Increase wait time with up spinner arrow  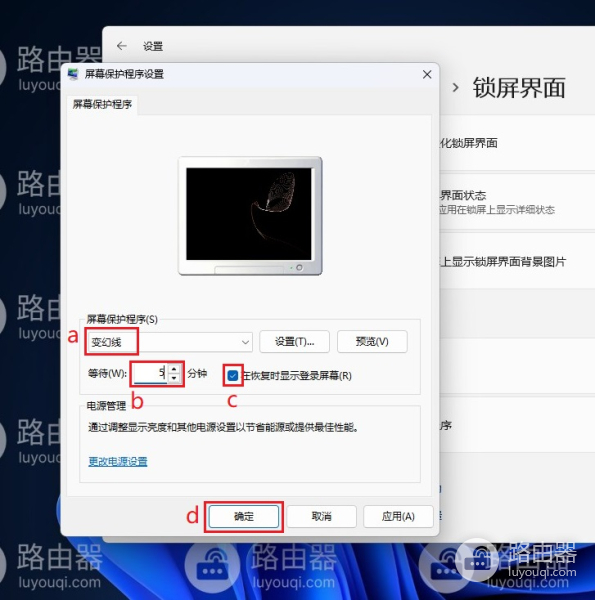(x=174, y=369)
